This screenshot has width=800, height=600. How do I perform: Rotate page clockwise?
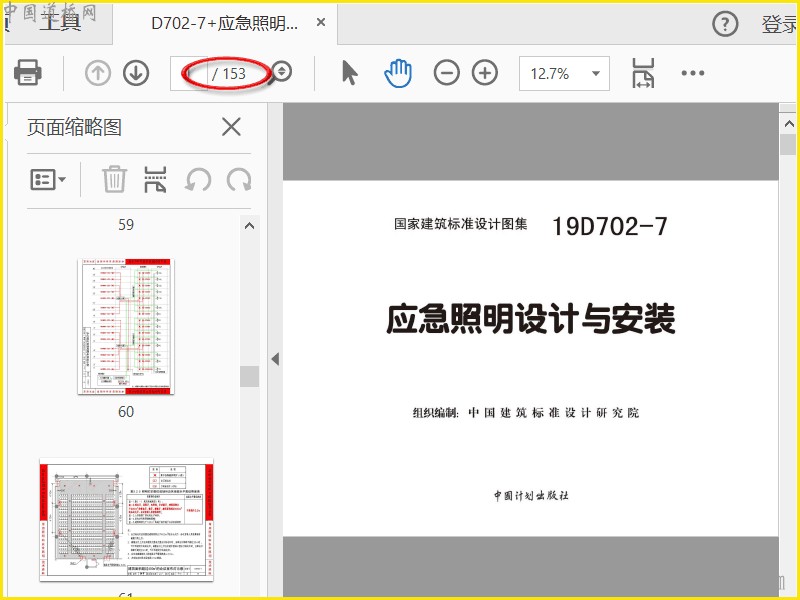(239, 180)
